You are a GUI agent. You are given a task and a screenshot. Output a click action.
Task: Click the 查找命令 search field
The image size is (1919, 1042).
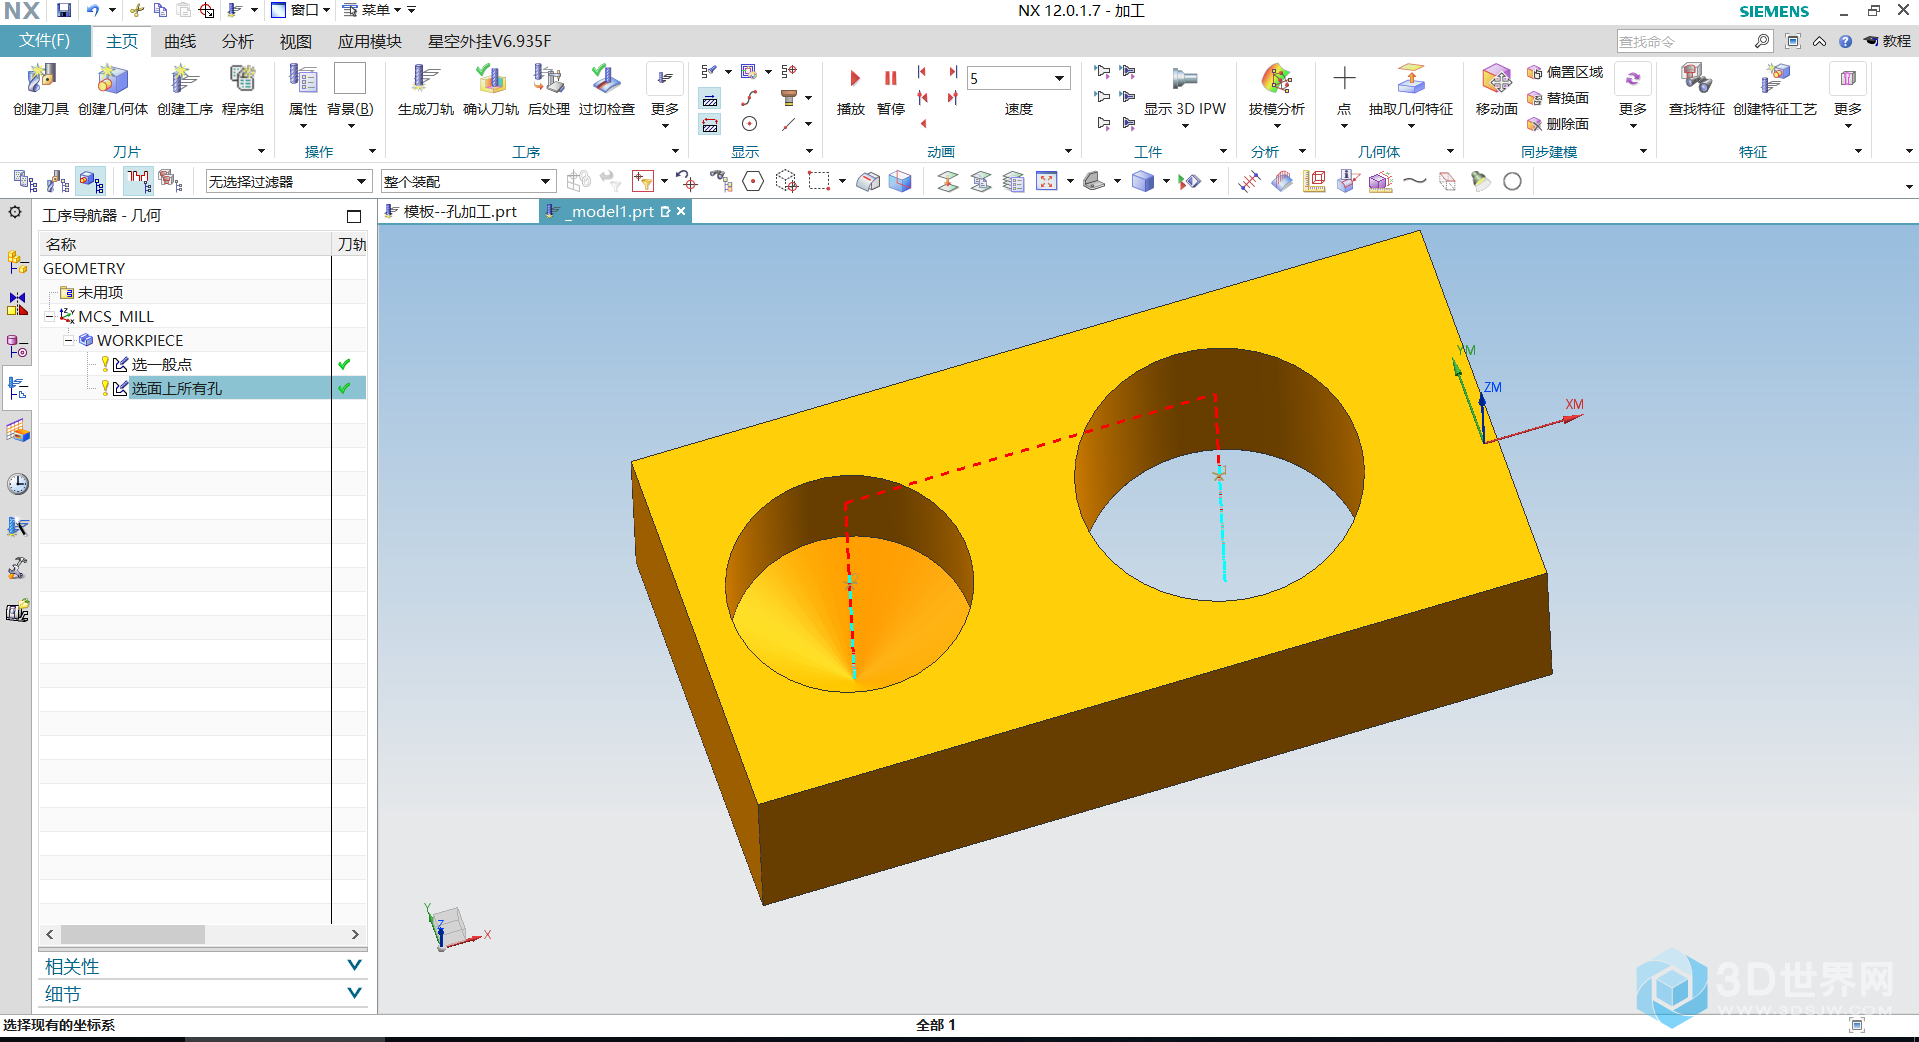coord(1685,41)
